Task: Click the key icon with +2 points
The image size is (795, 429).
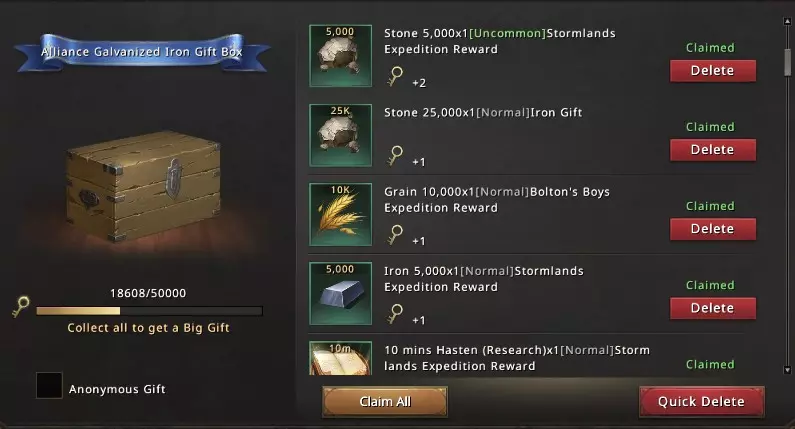Action: pos(395,77)
